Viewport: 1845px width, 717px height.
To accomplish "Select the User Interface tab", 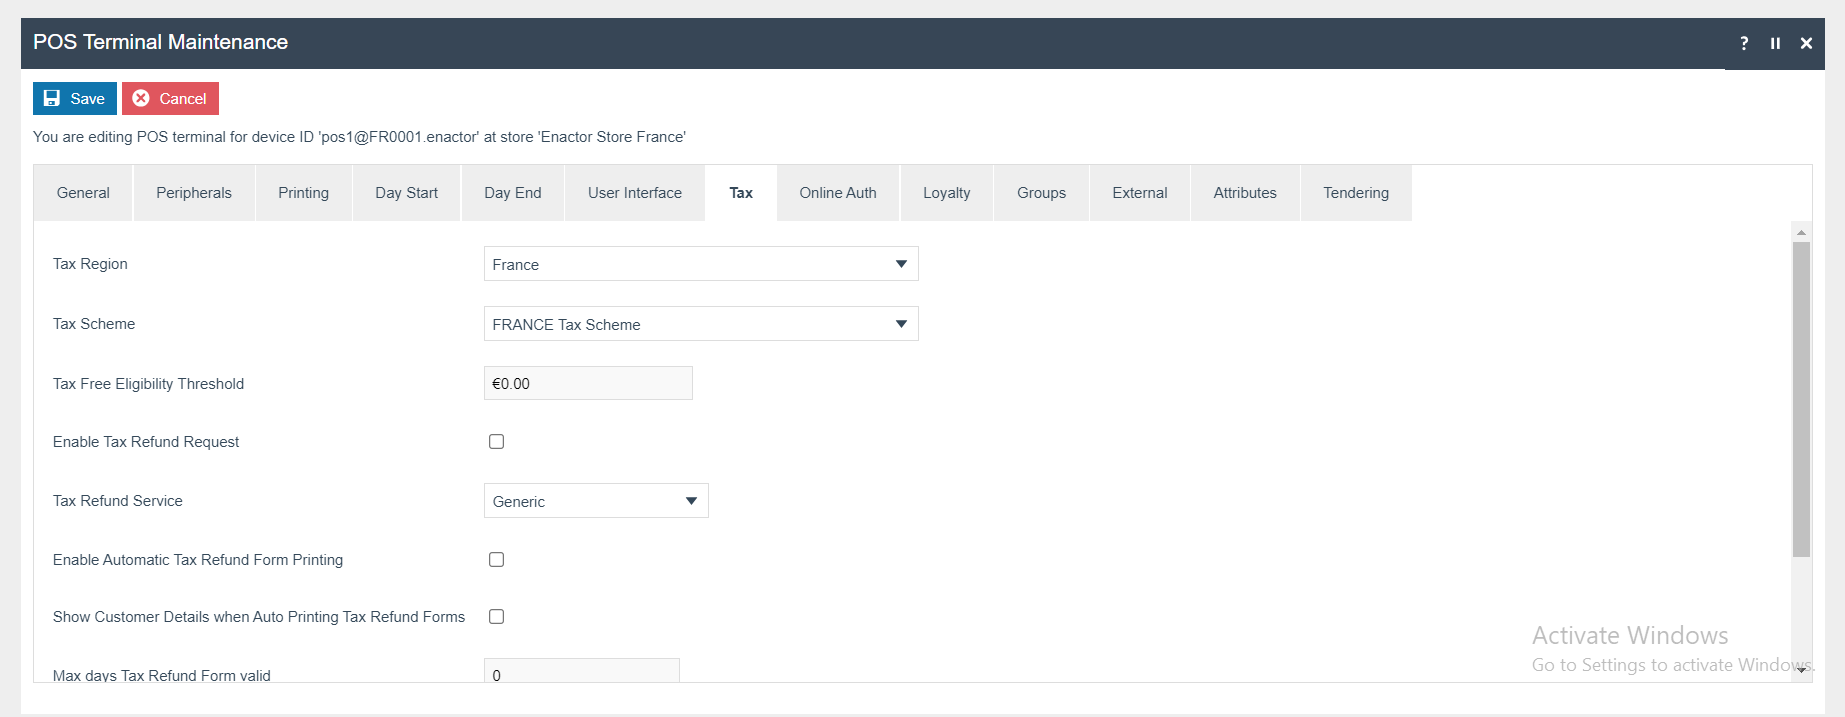I will click(x=634, y=193).
